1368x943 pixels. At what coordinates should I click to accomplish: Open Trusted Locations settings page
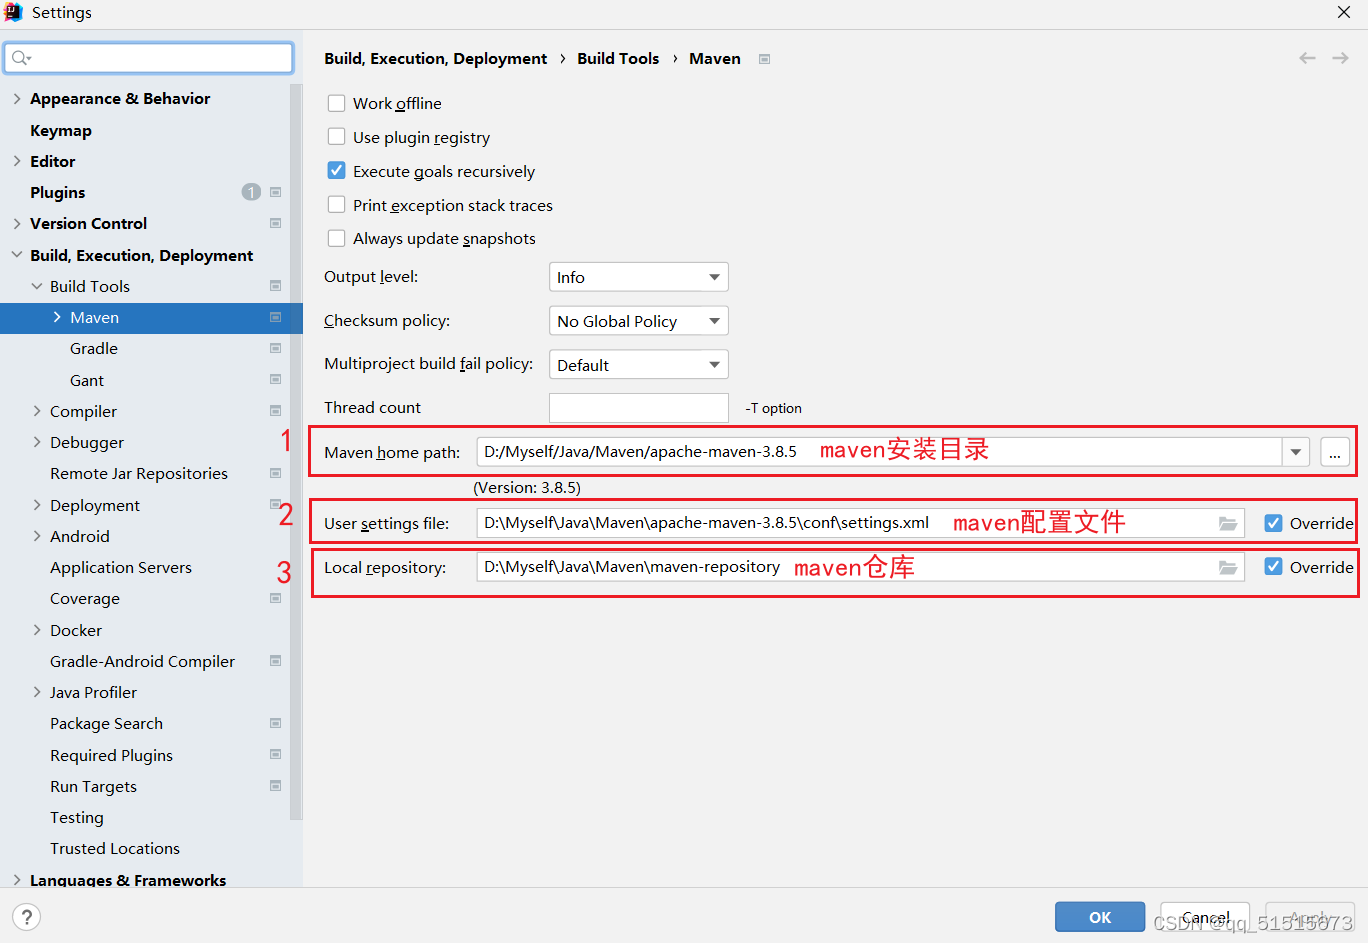115,848
